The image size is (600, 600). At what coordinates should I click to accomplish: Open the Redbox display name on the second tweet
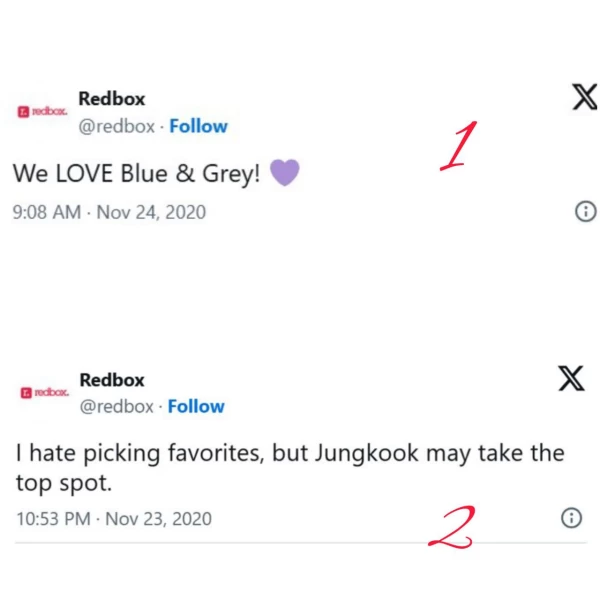112,380
